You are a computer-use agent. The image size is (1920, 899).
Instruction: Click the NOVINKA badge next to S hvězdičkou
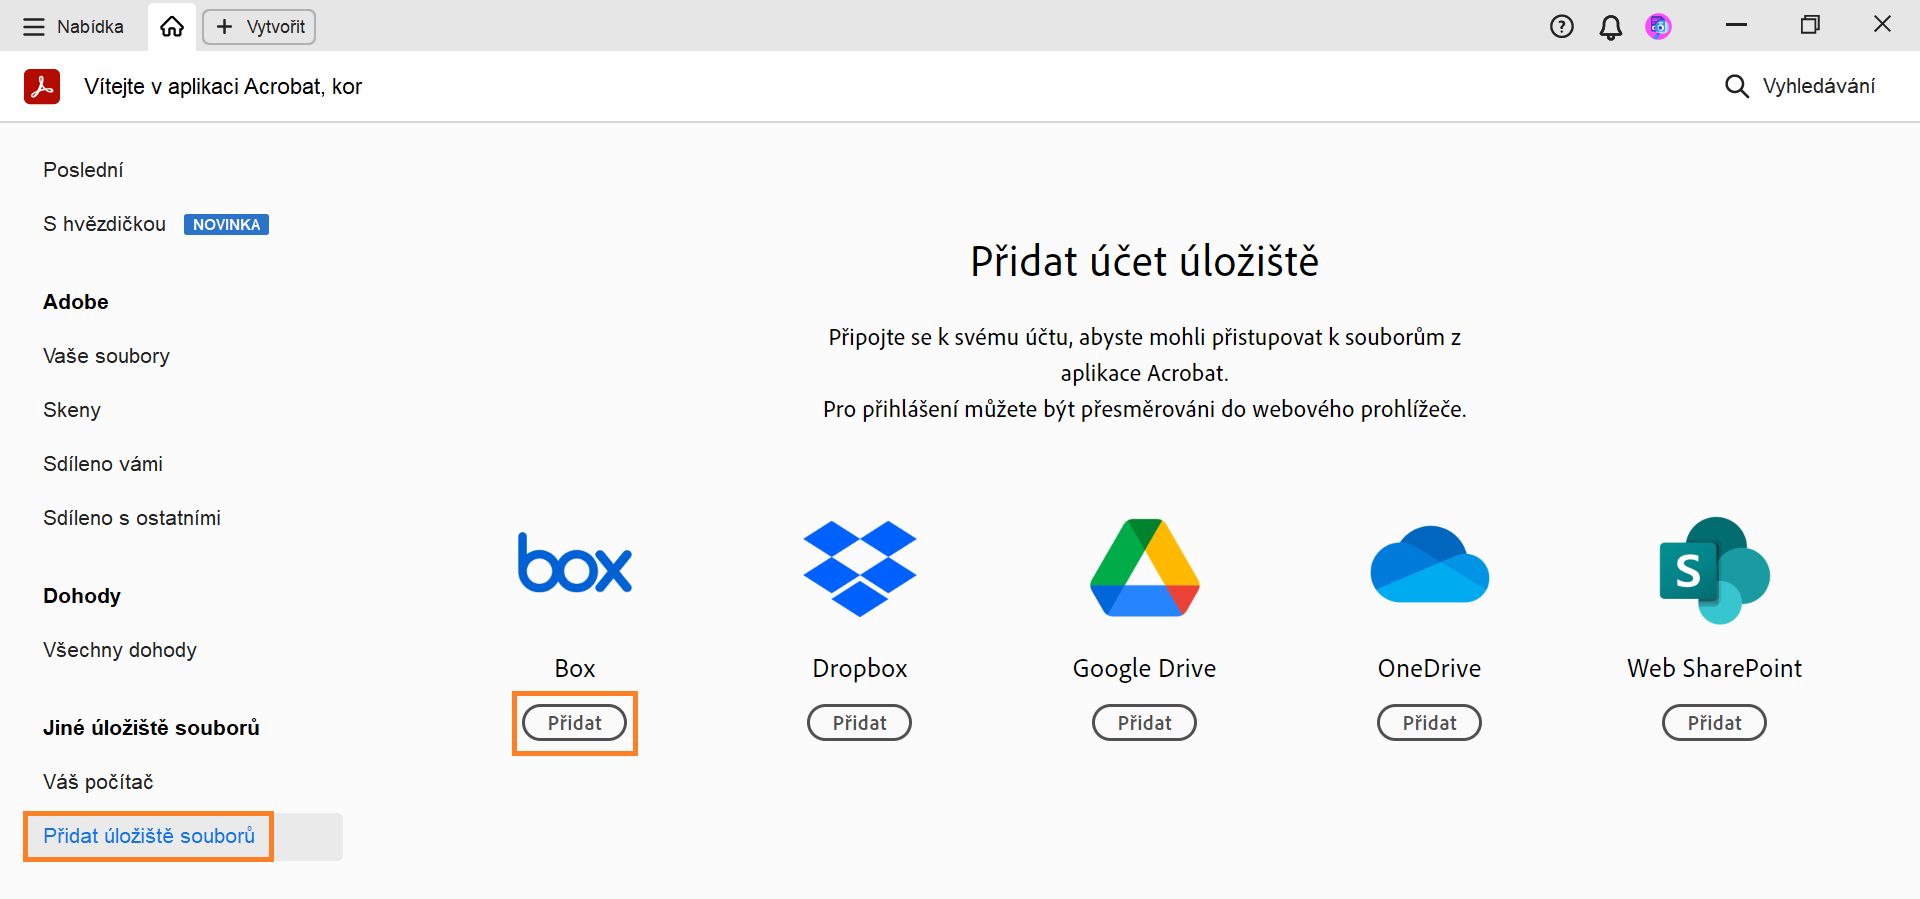click(x=226, y=224)
